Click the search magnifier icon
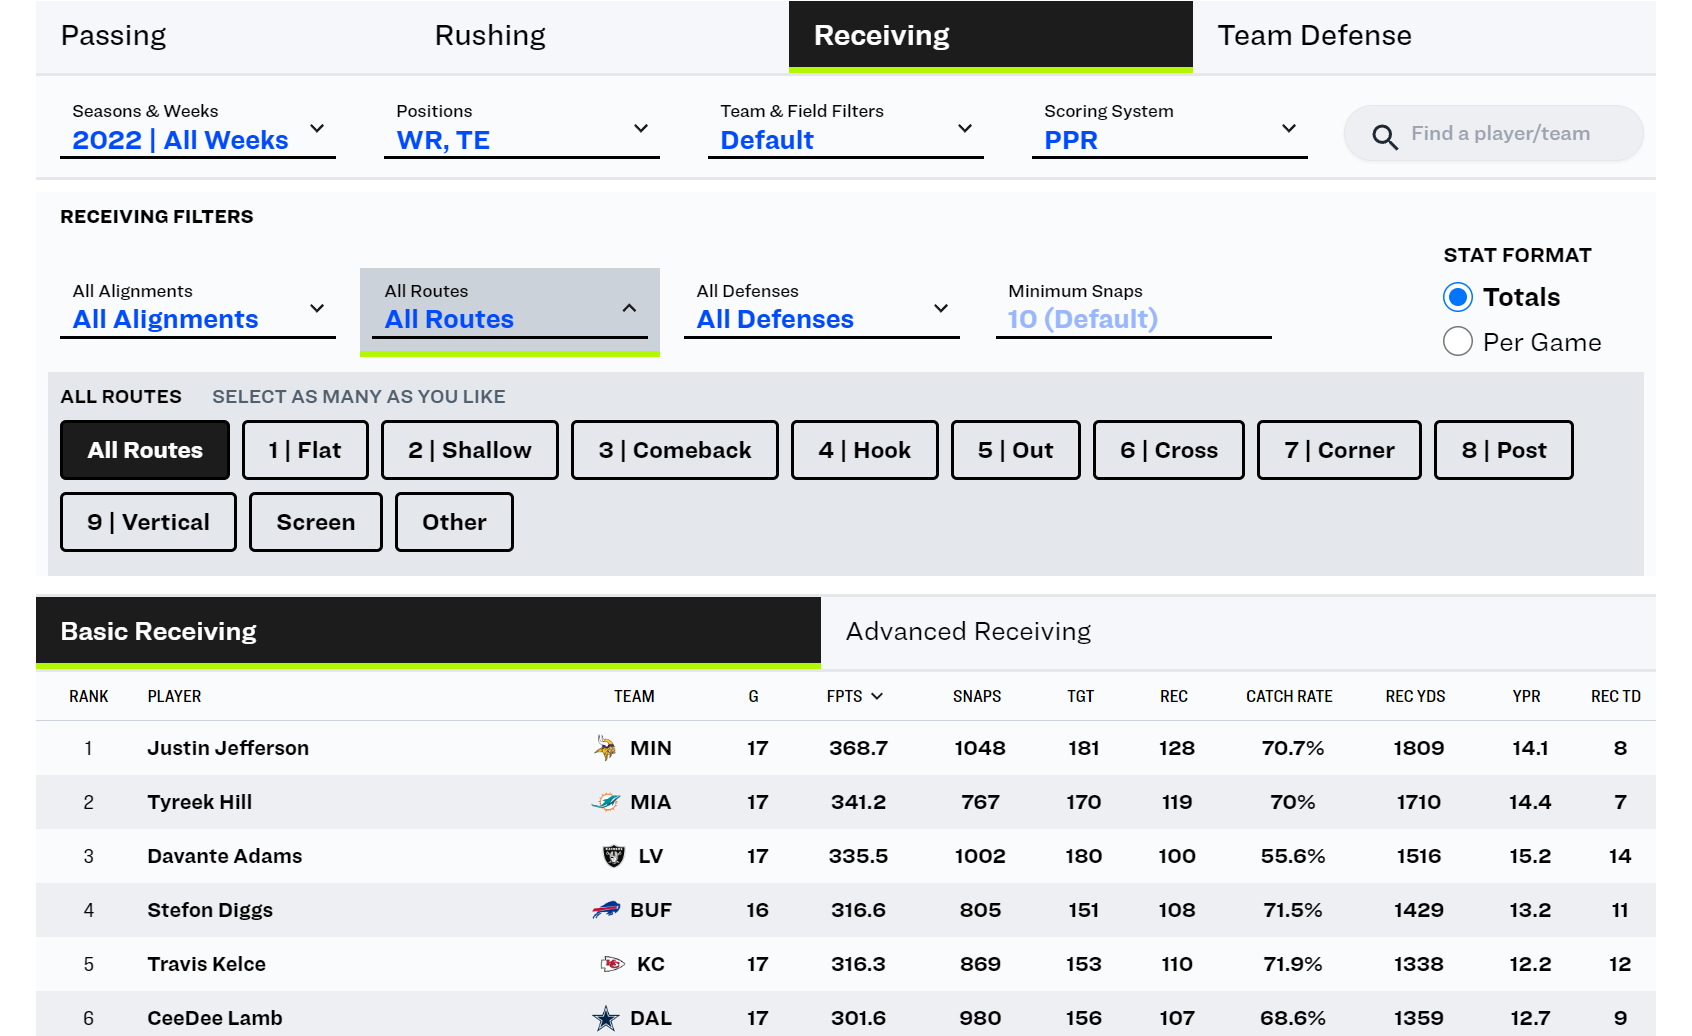Viewport: 1692px width, 1036px height. click(x=1385, y=136)
